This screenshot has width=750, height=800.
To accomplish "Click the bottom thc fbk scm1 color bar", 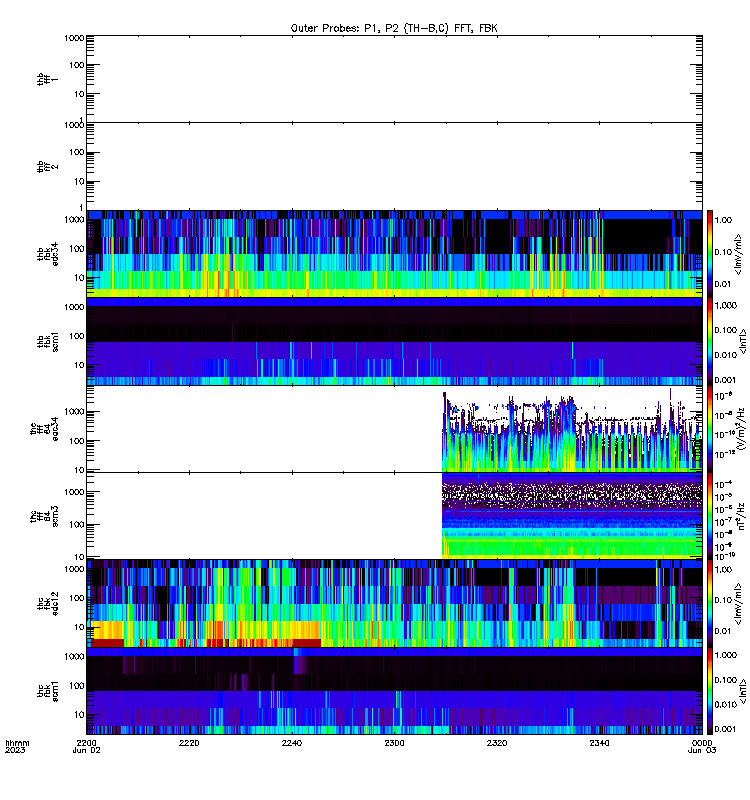I will click(710, 691).
